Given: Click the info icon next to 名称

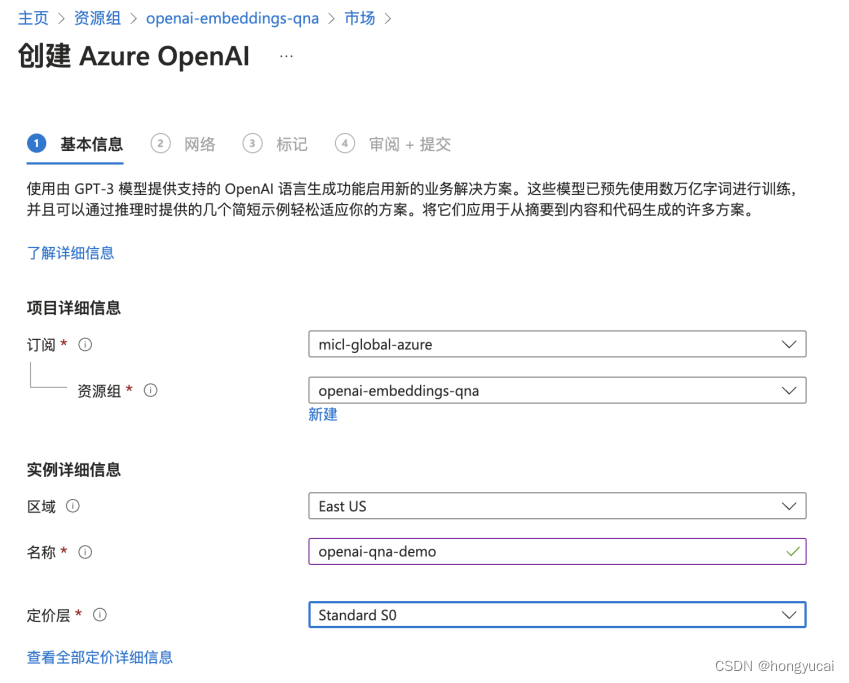Looking at the screenshot, I should point(85,551).
